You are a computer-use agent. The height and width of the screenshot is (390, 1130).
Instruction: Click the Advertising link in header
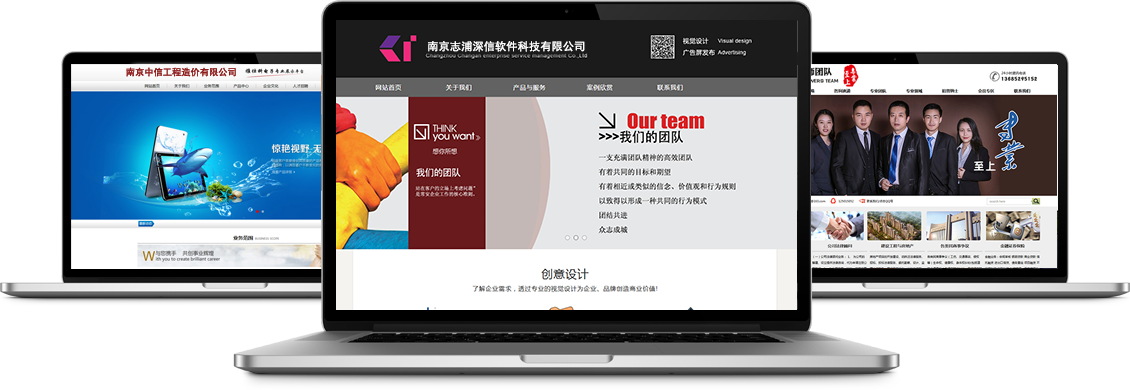click(x=731, y=53)
